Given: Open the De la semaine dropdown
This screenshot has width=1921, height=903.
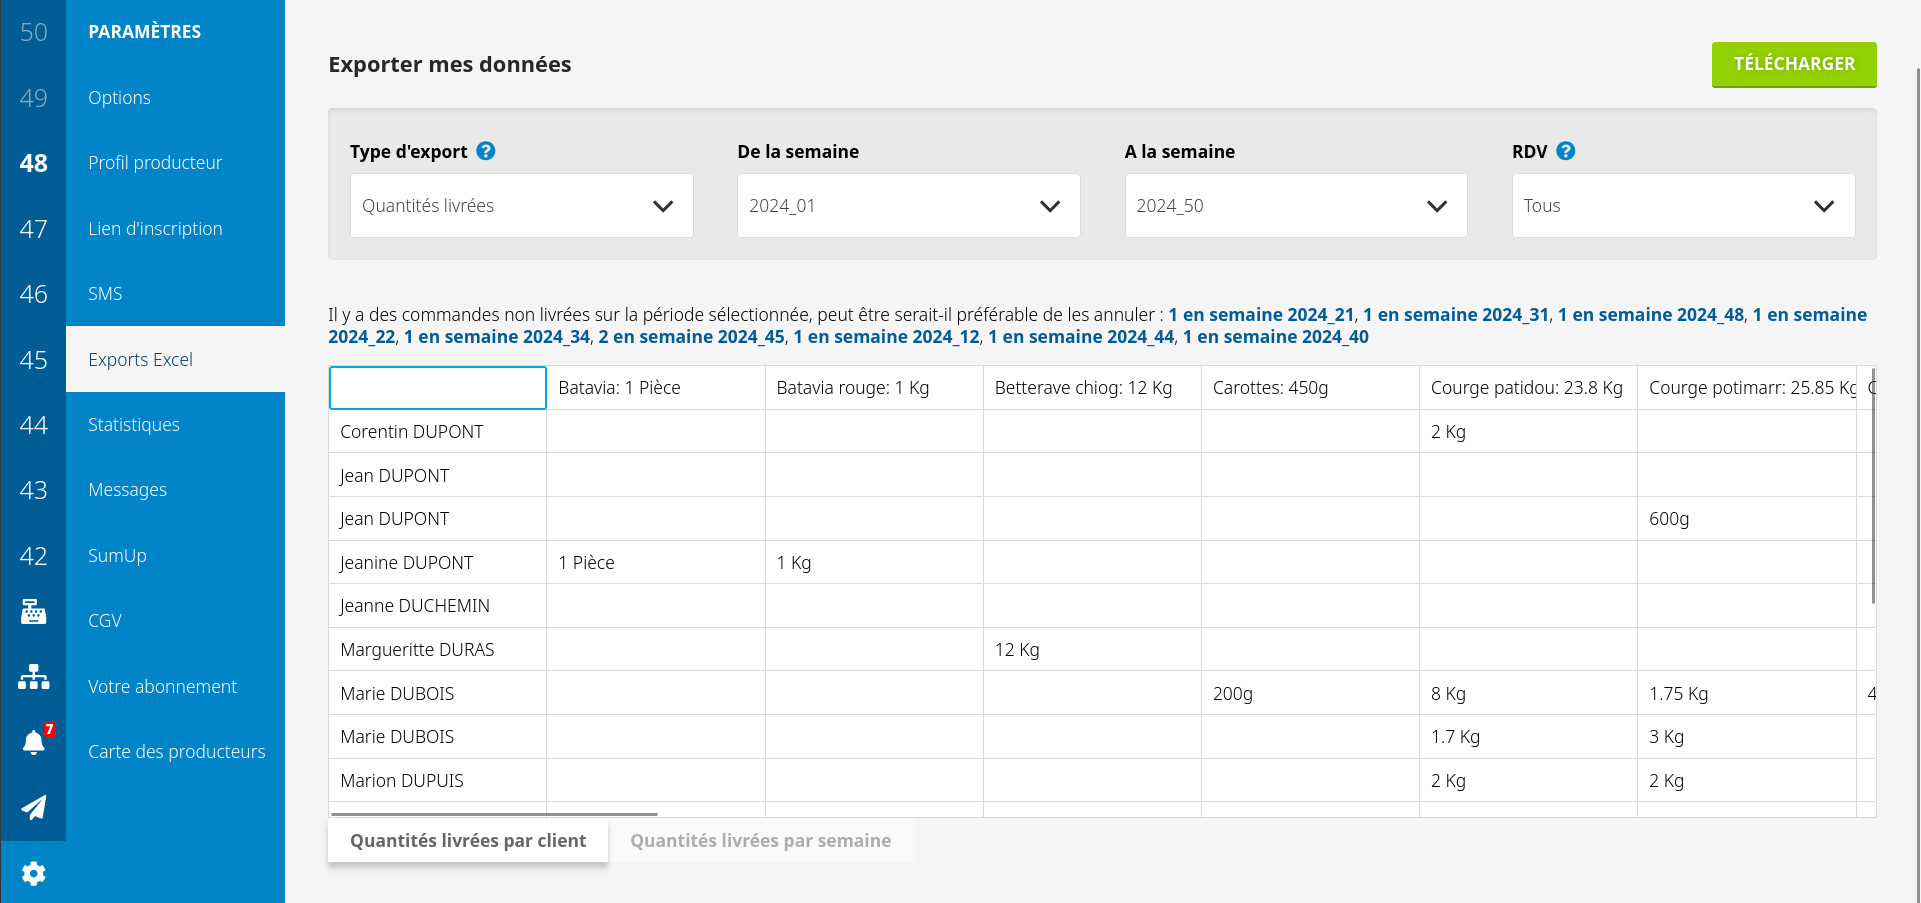Looking at the screenshot, I should pyautogui.click(x=908, y=206).
